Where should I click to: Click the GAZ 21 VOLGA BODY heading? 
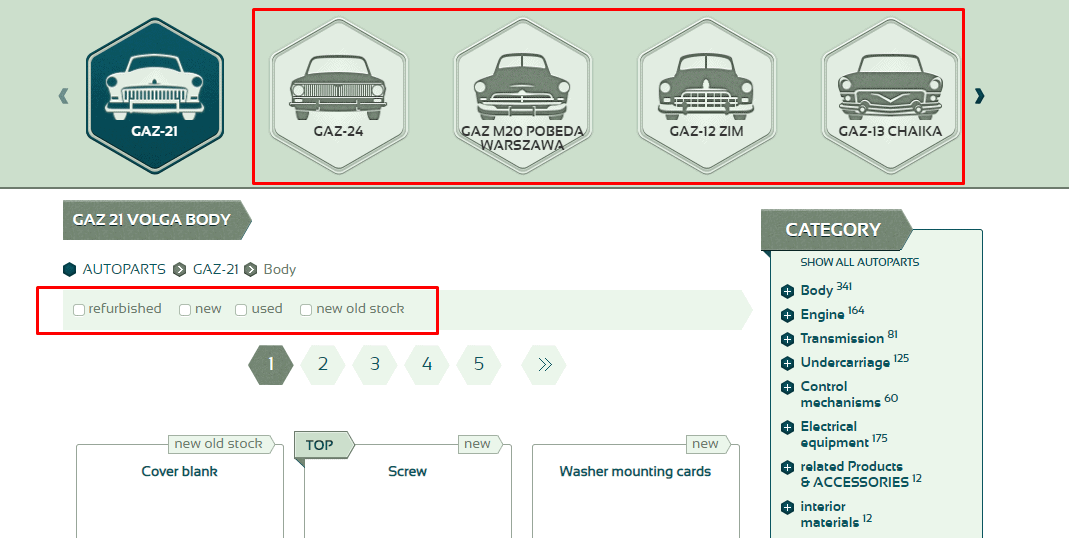tap(157, 220)
